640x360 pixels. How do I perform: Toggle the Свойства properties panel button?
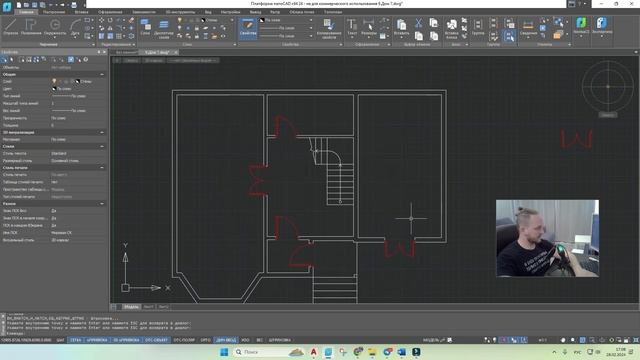pos(248,28)
